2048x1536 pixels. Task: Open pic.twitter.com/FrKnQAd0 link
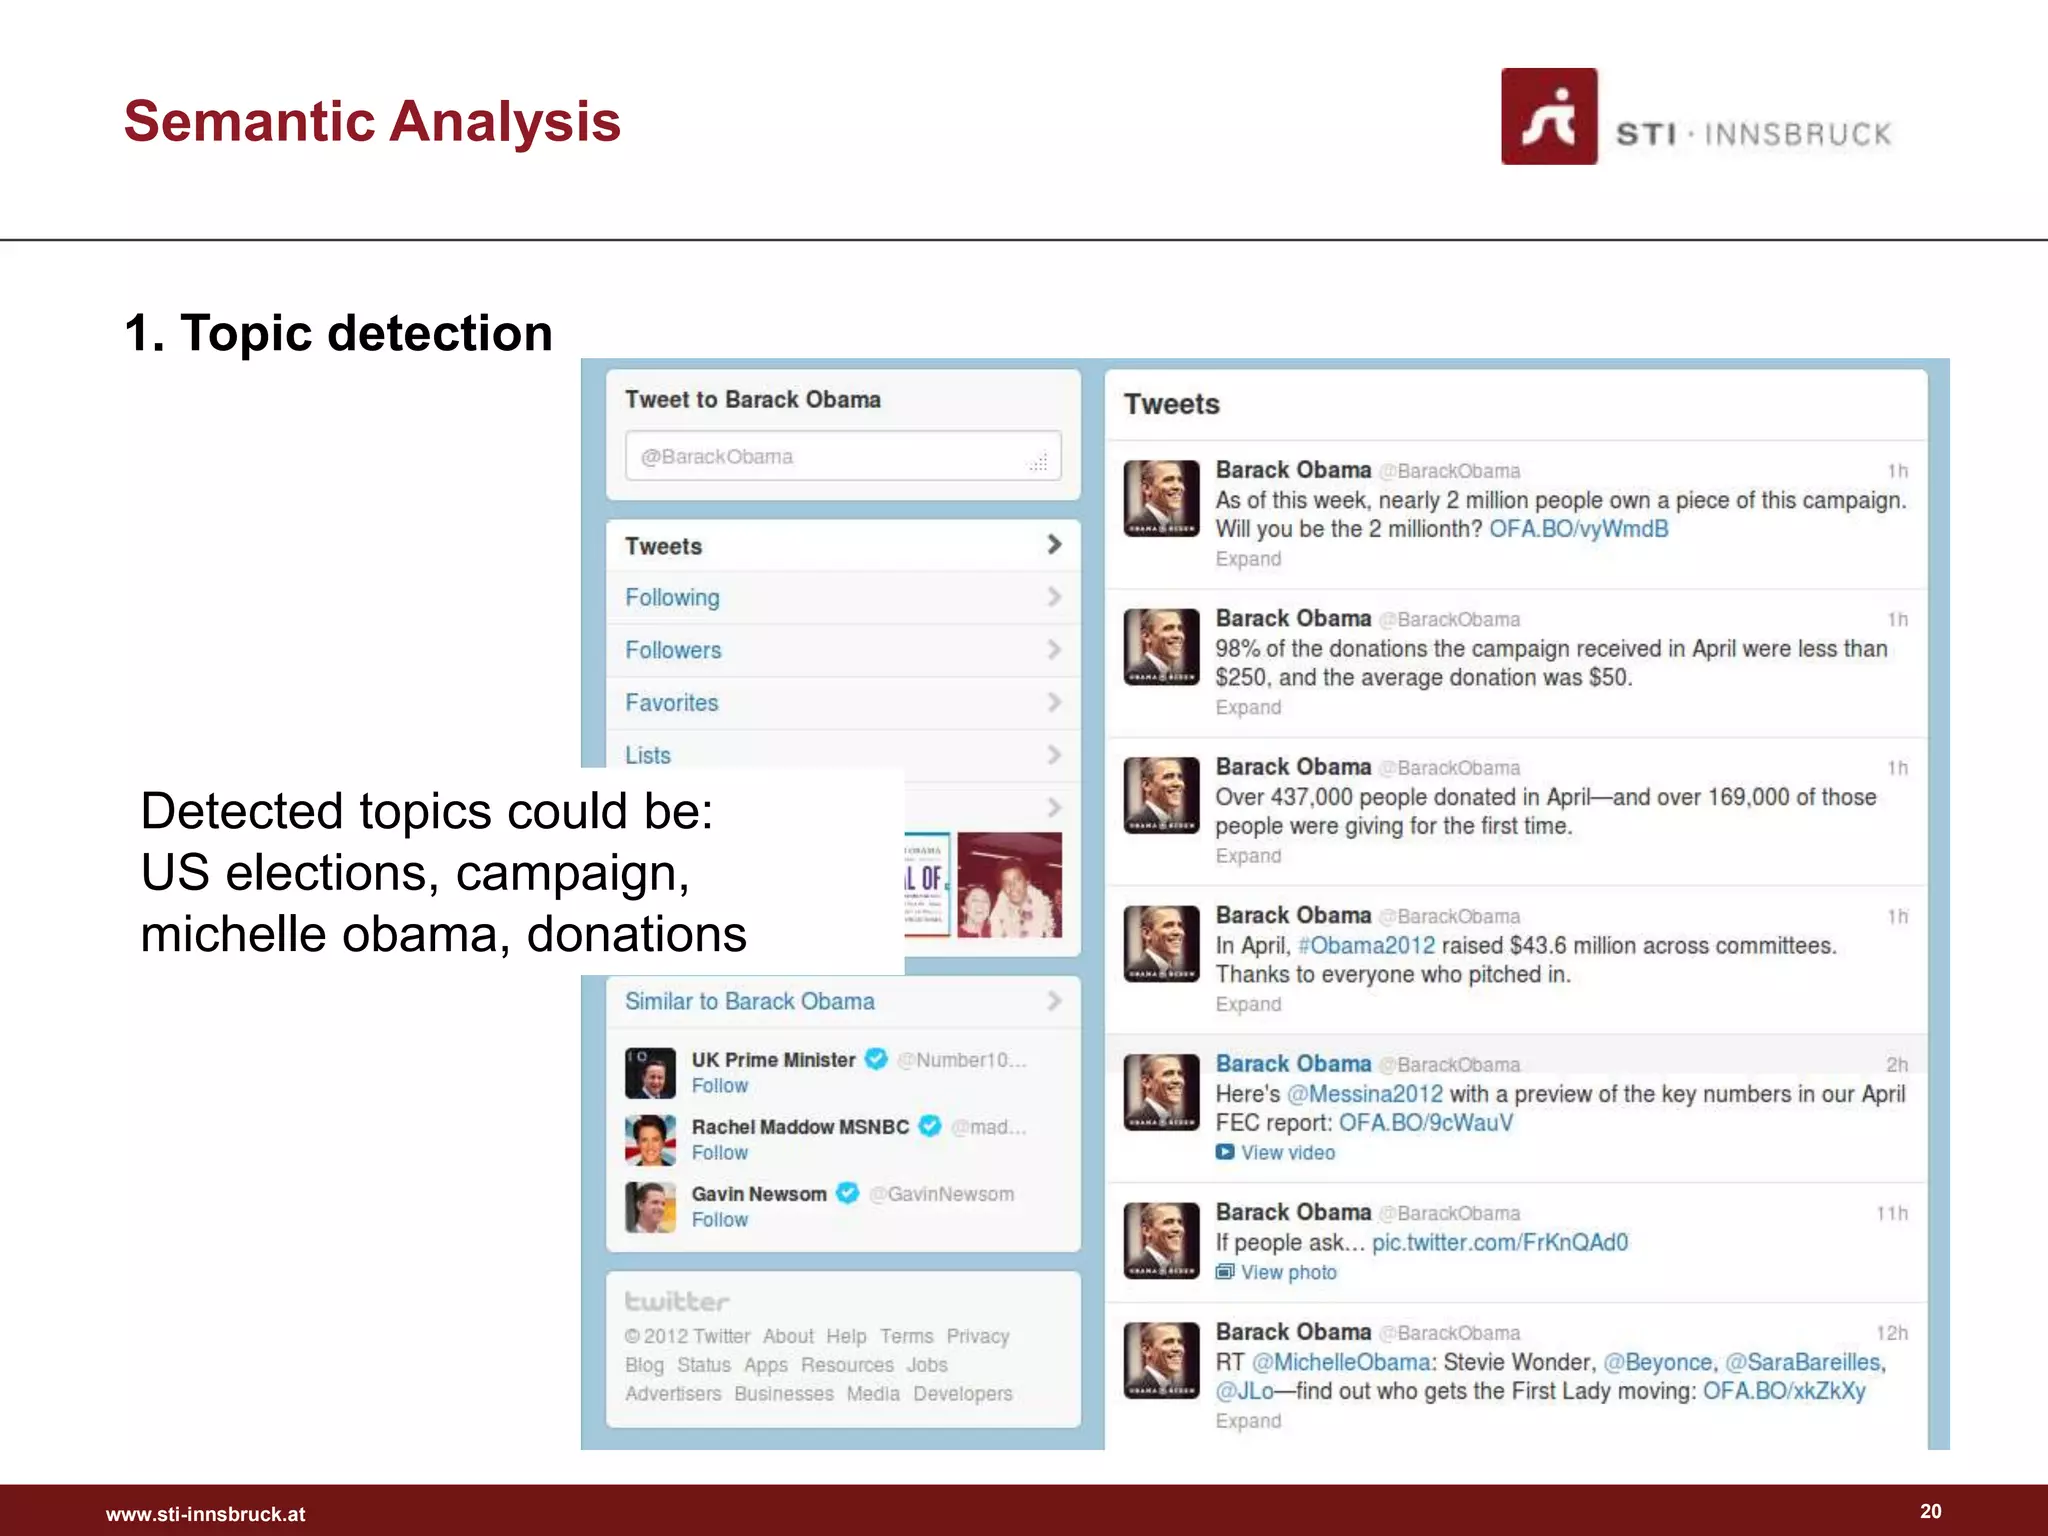coord(1500,1243)
